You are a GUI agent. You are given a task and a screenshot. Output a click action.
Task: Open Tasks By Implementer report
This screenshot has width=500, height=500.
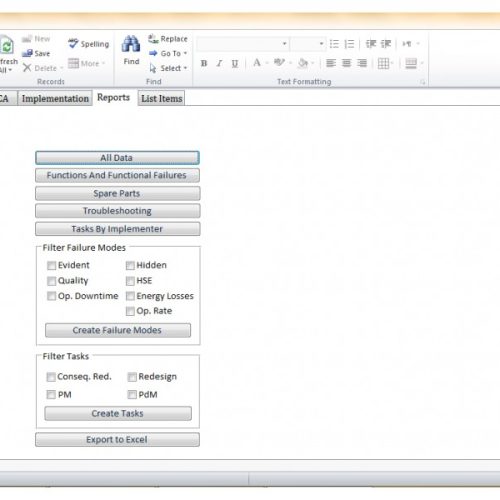(117, 229)
